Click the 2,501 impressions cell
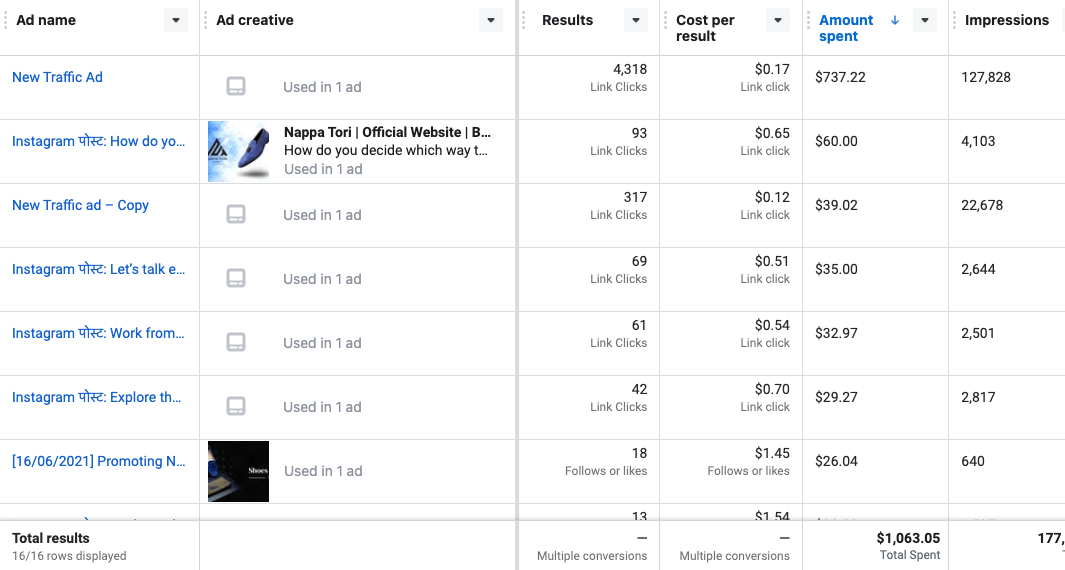This screenshot has height=570, width=1065. (x=977, y=333)
